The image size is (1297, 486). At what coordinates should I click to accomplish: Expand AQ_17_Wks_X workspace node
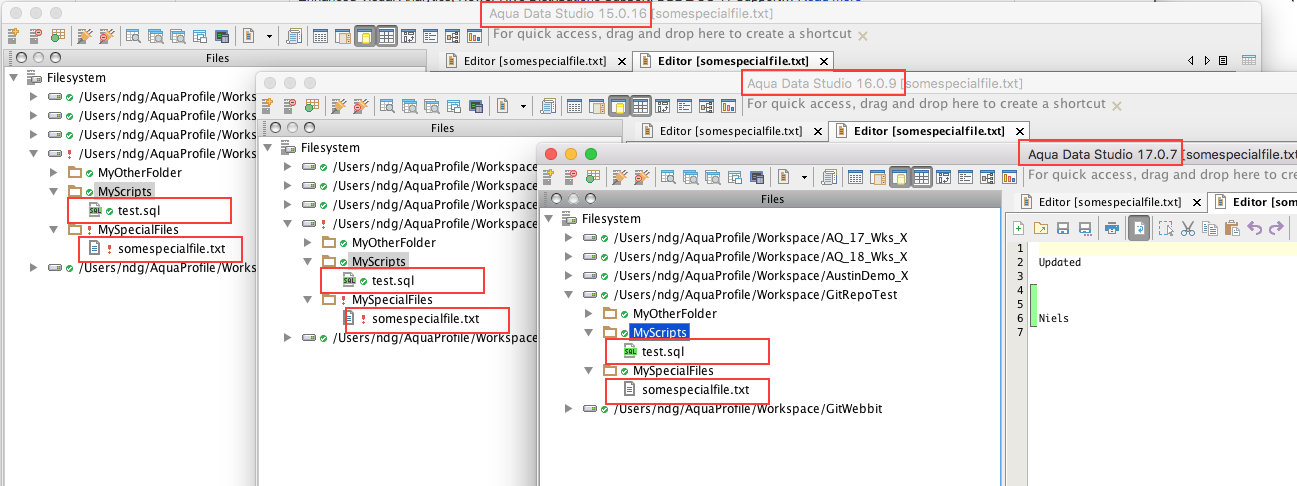(x=569, y=238)
